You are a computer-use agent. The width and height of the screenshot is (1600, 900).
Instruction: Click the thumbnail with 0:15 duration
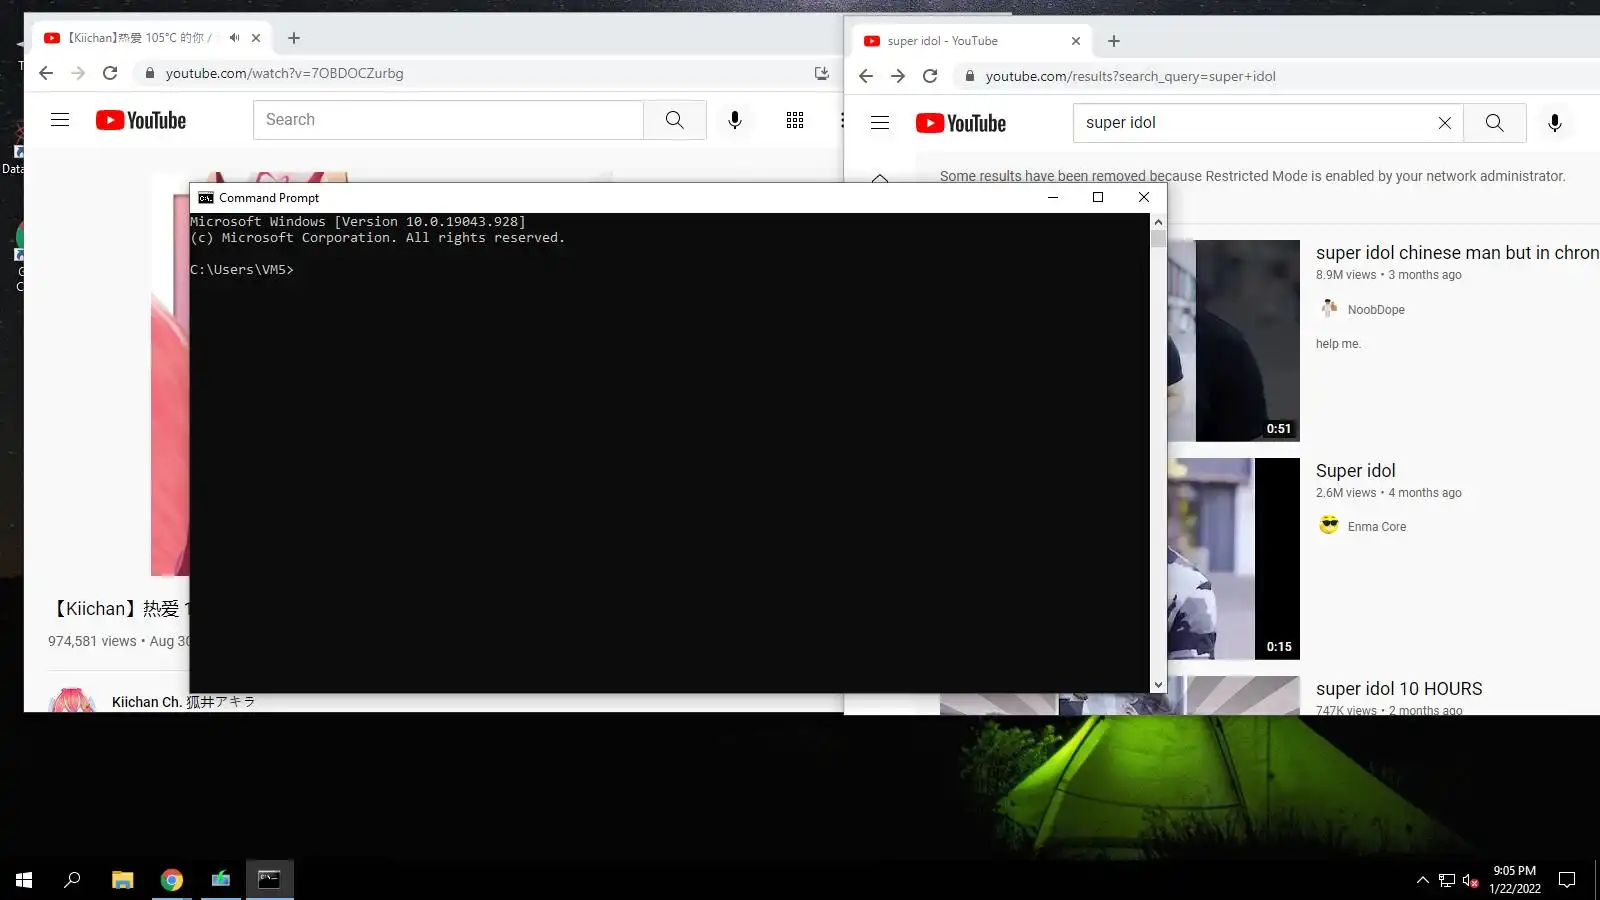1234,559
